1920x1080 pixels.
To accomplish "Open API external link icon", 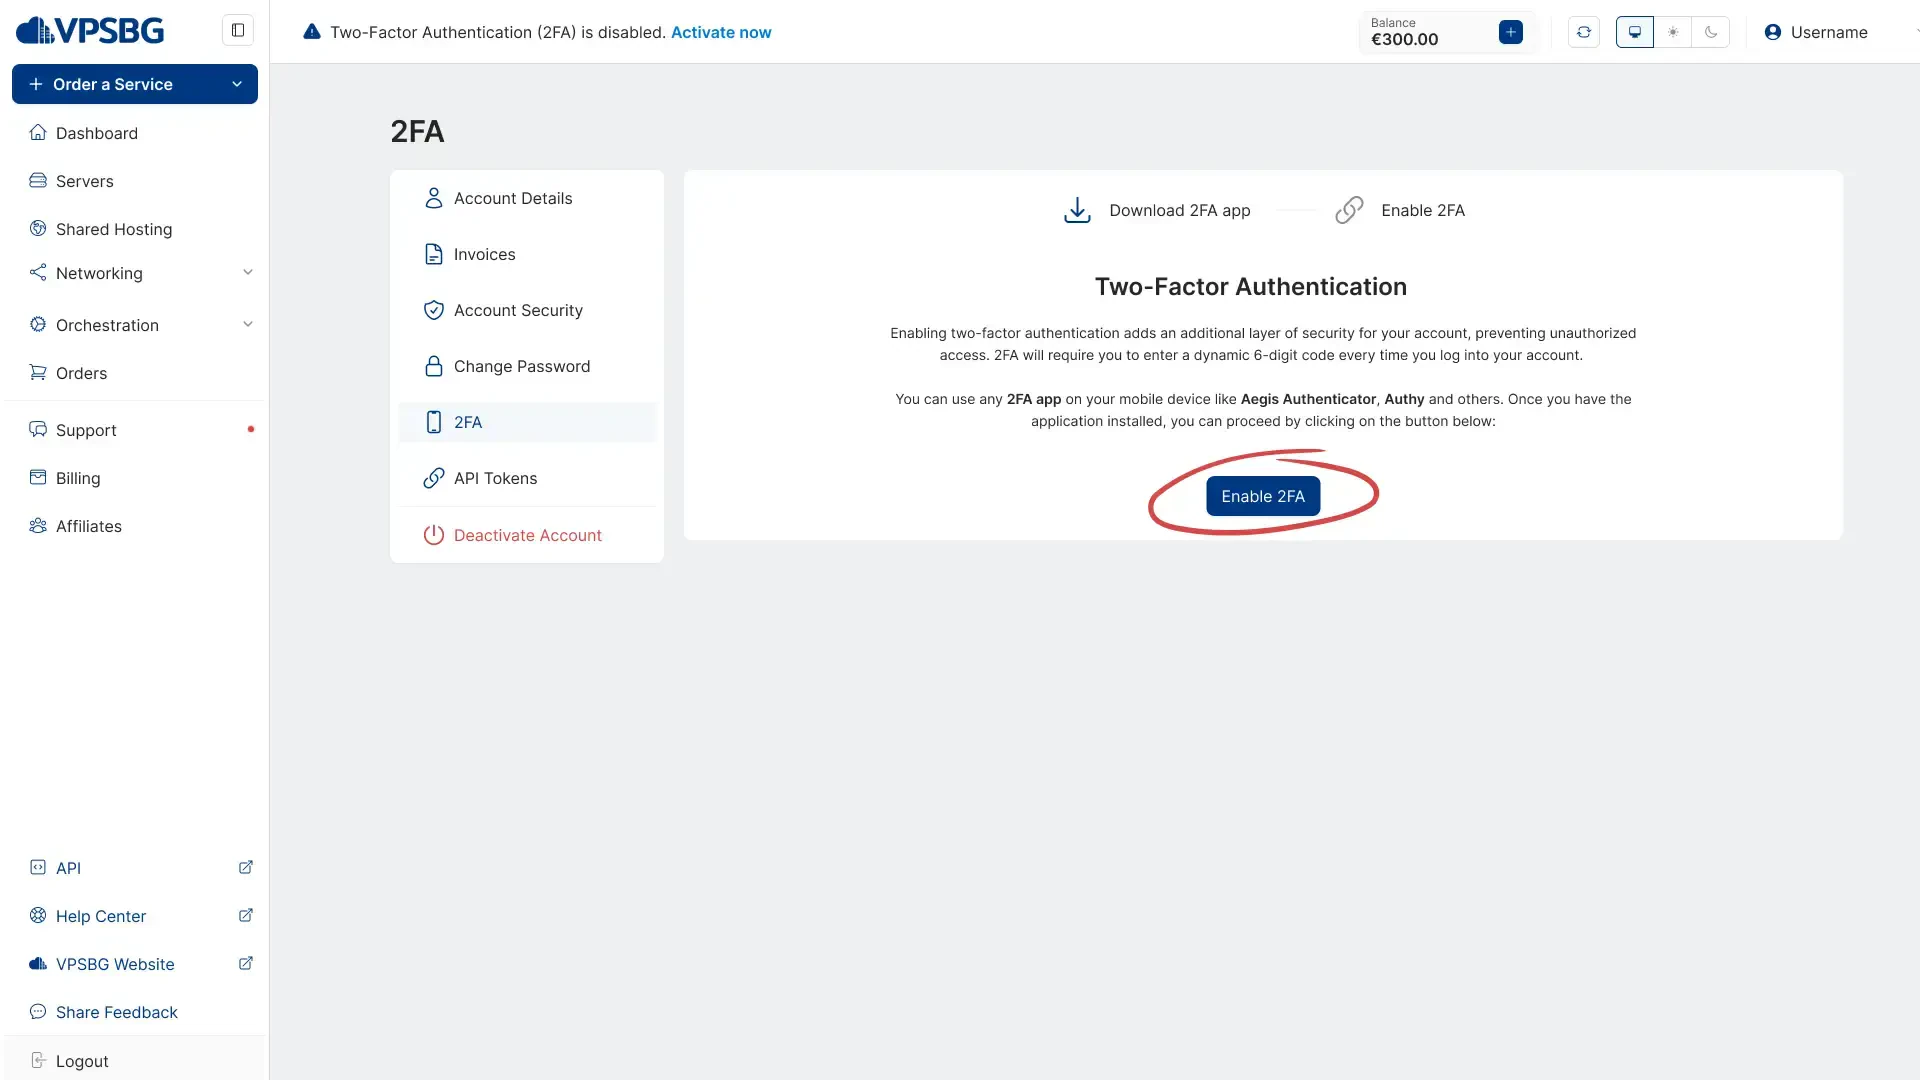I will tap(245, 868).
